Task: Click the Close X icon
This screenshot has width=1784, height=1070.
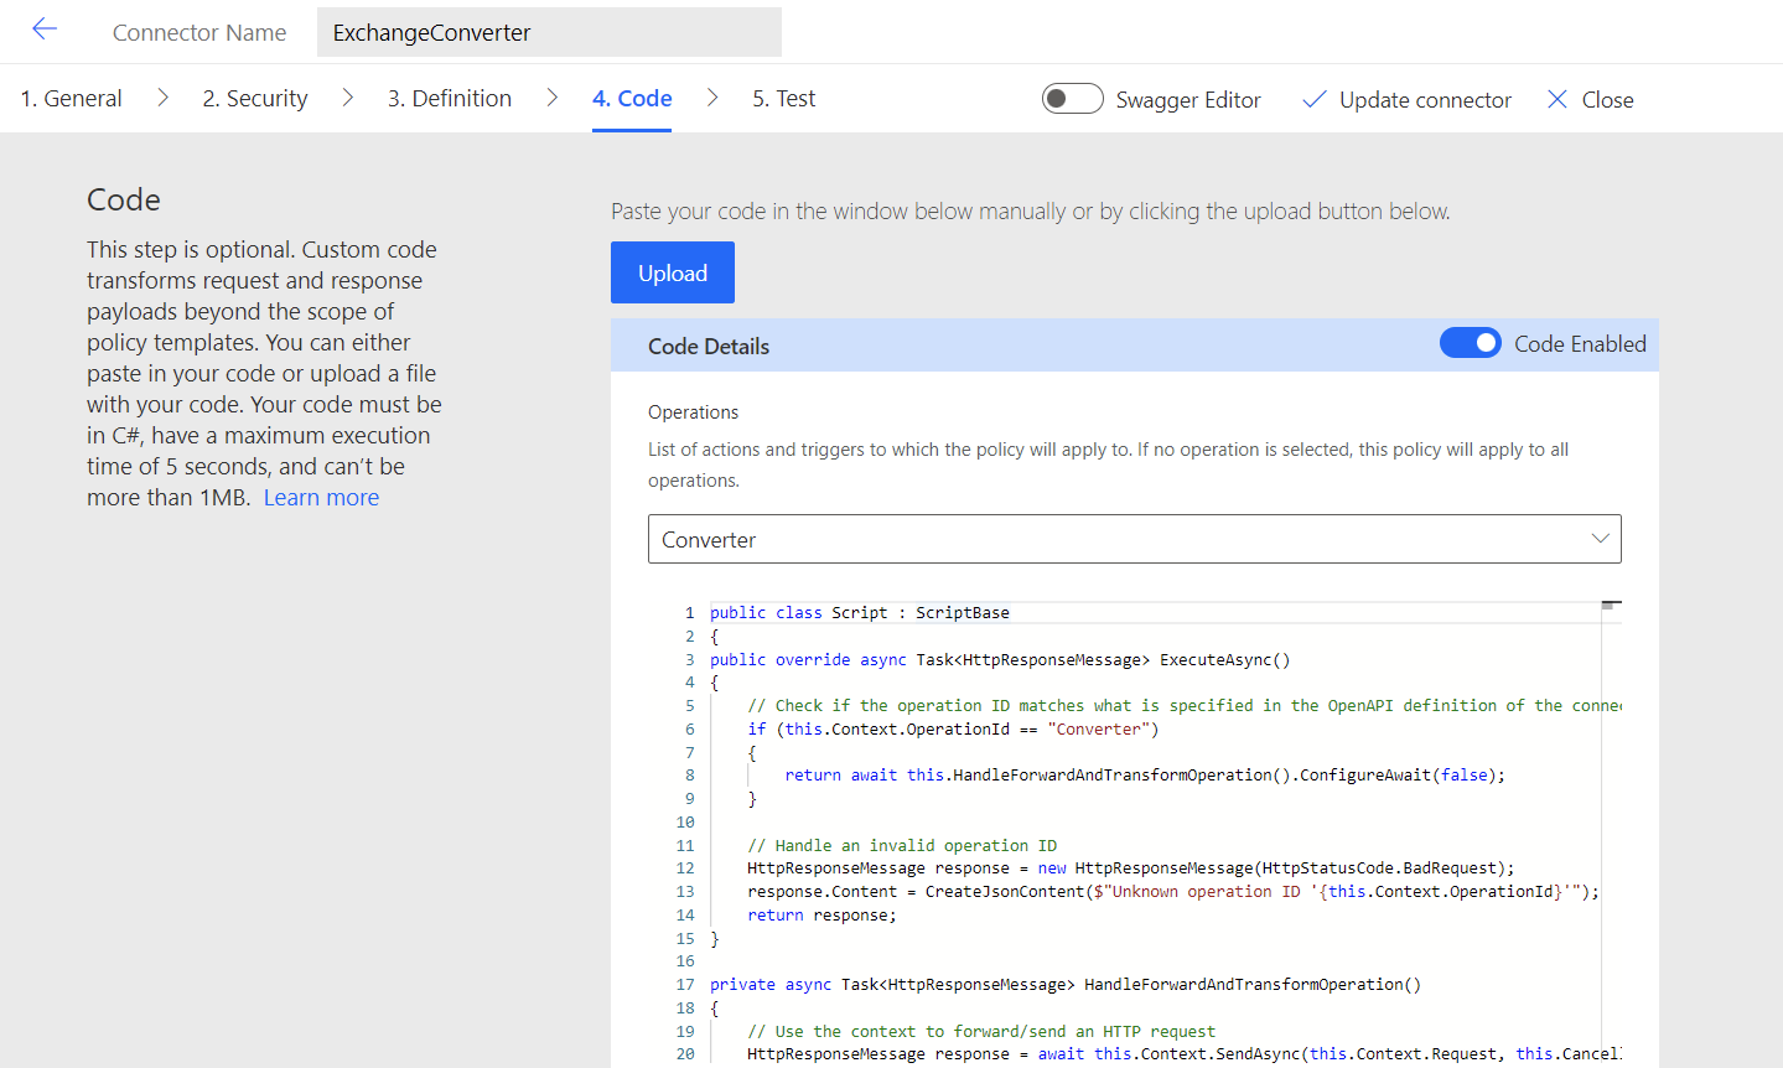Action: click(1557, 99)
